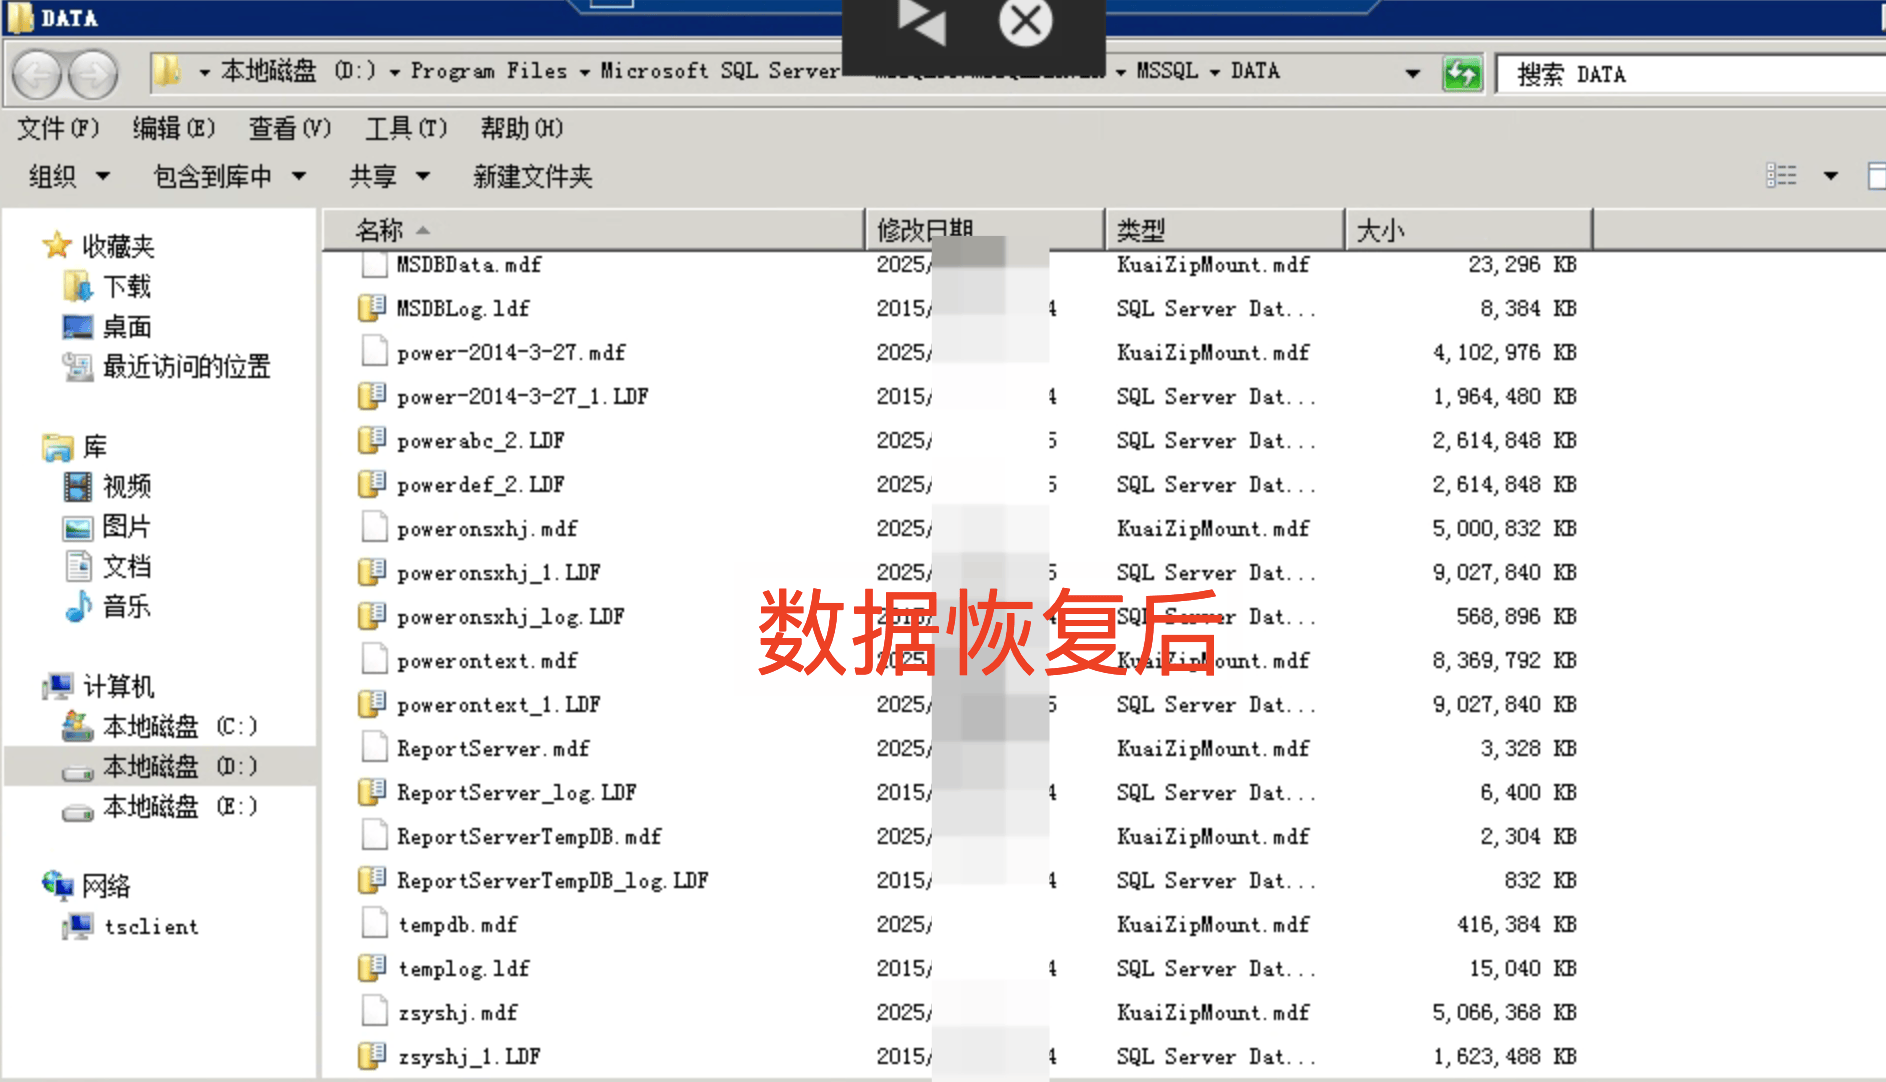Expand the 组织 dropdown
The height and width of the screenshot is (1082, 1886).
click(65, 176)
